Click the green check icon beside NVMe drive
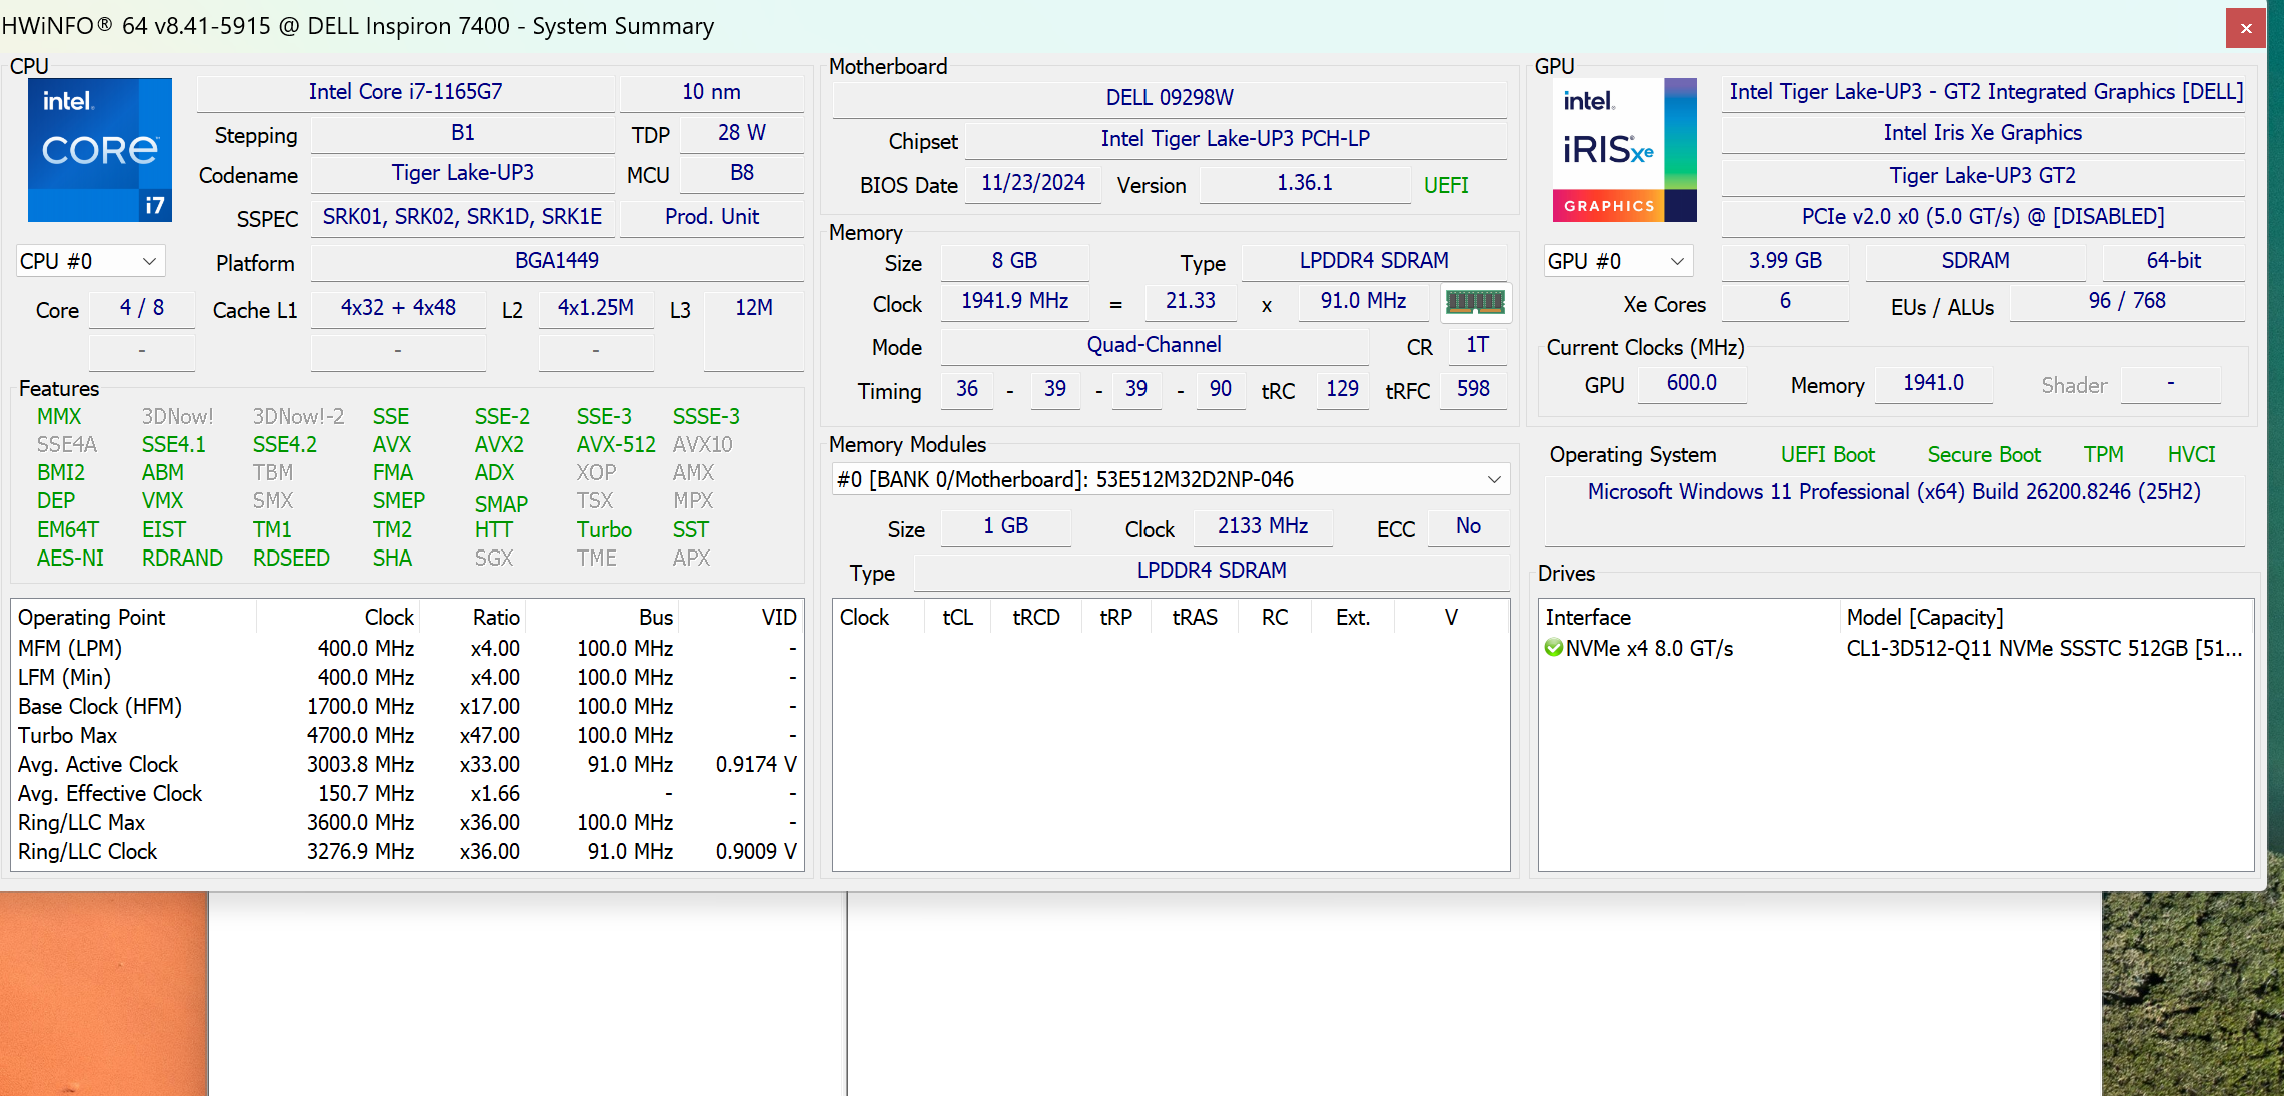 (x=1554, y=648)
